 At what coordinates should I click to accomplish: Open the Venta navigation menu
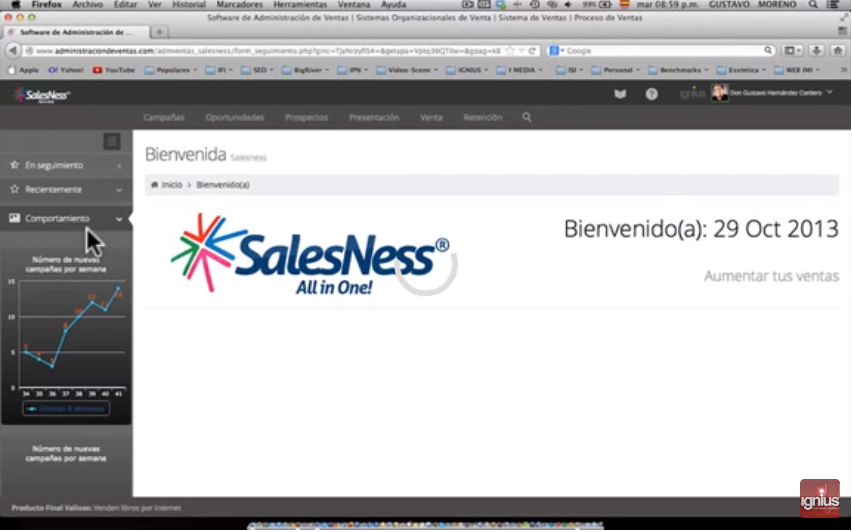pos(431,117)
